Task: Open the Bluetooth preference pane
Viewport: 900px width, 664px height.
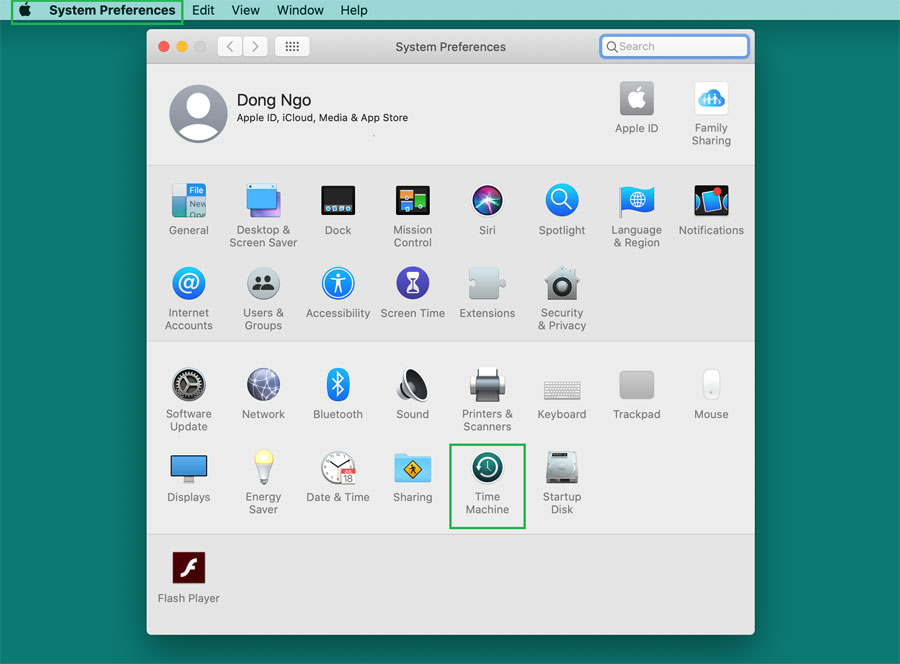Action: click(338, 386)
